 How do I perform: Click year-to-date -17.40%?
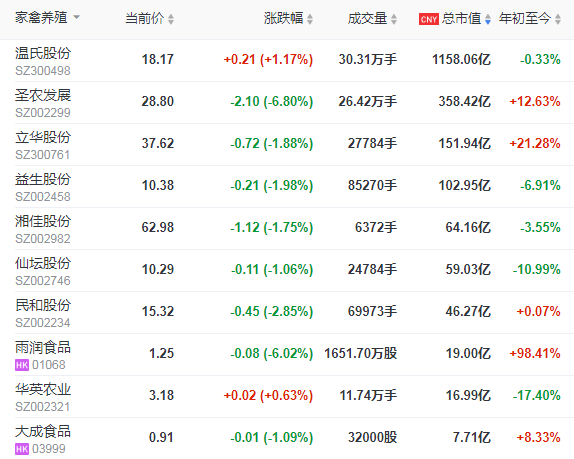(x=537, y=396)
